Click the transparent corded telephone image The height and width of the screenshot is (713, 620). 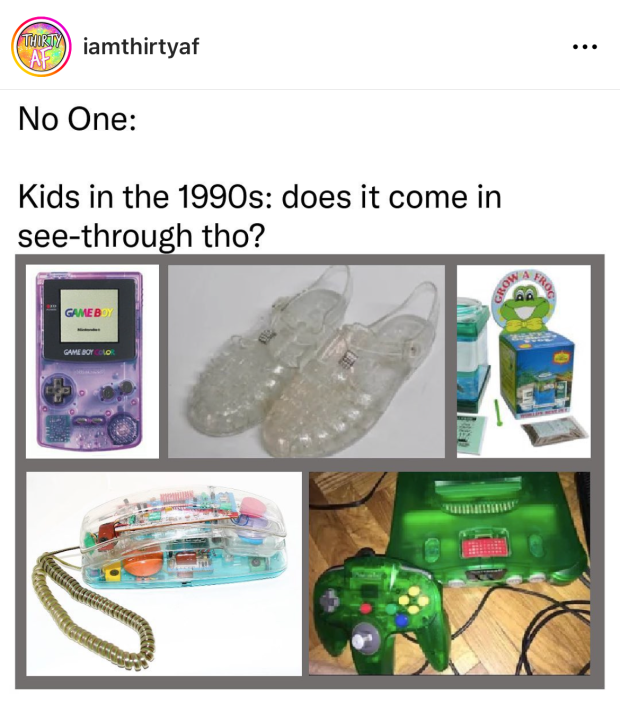click(164, 574)
